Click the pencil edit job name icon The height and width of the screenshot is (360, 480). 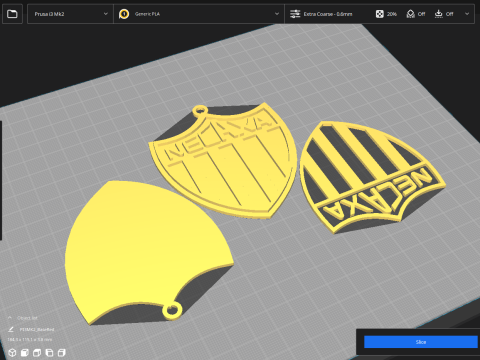11,329
